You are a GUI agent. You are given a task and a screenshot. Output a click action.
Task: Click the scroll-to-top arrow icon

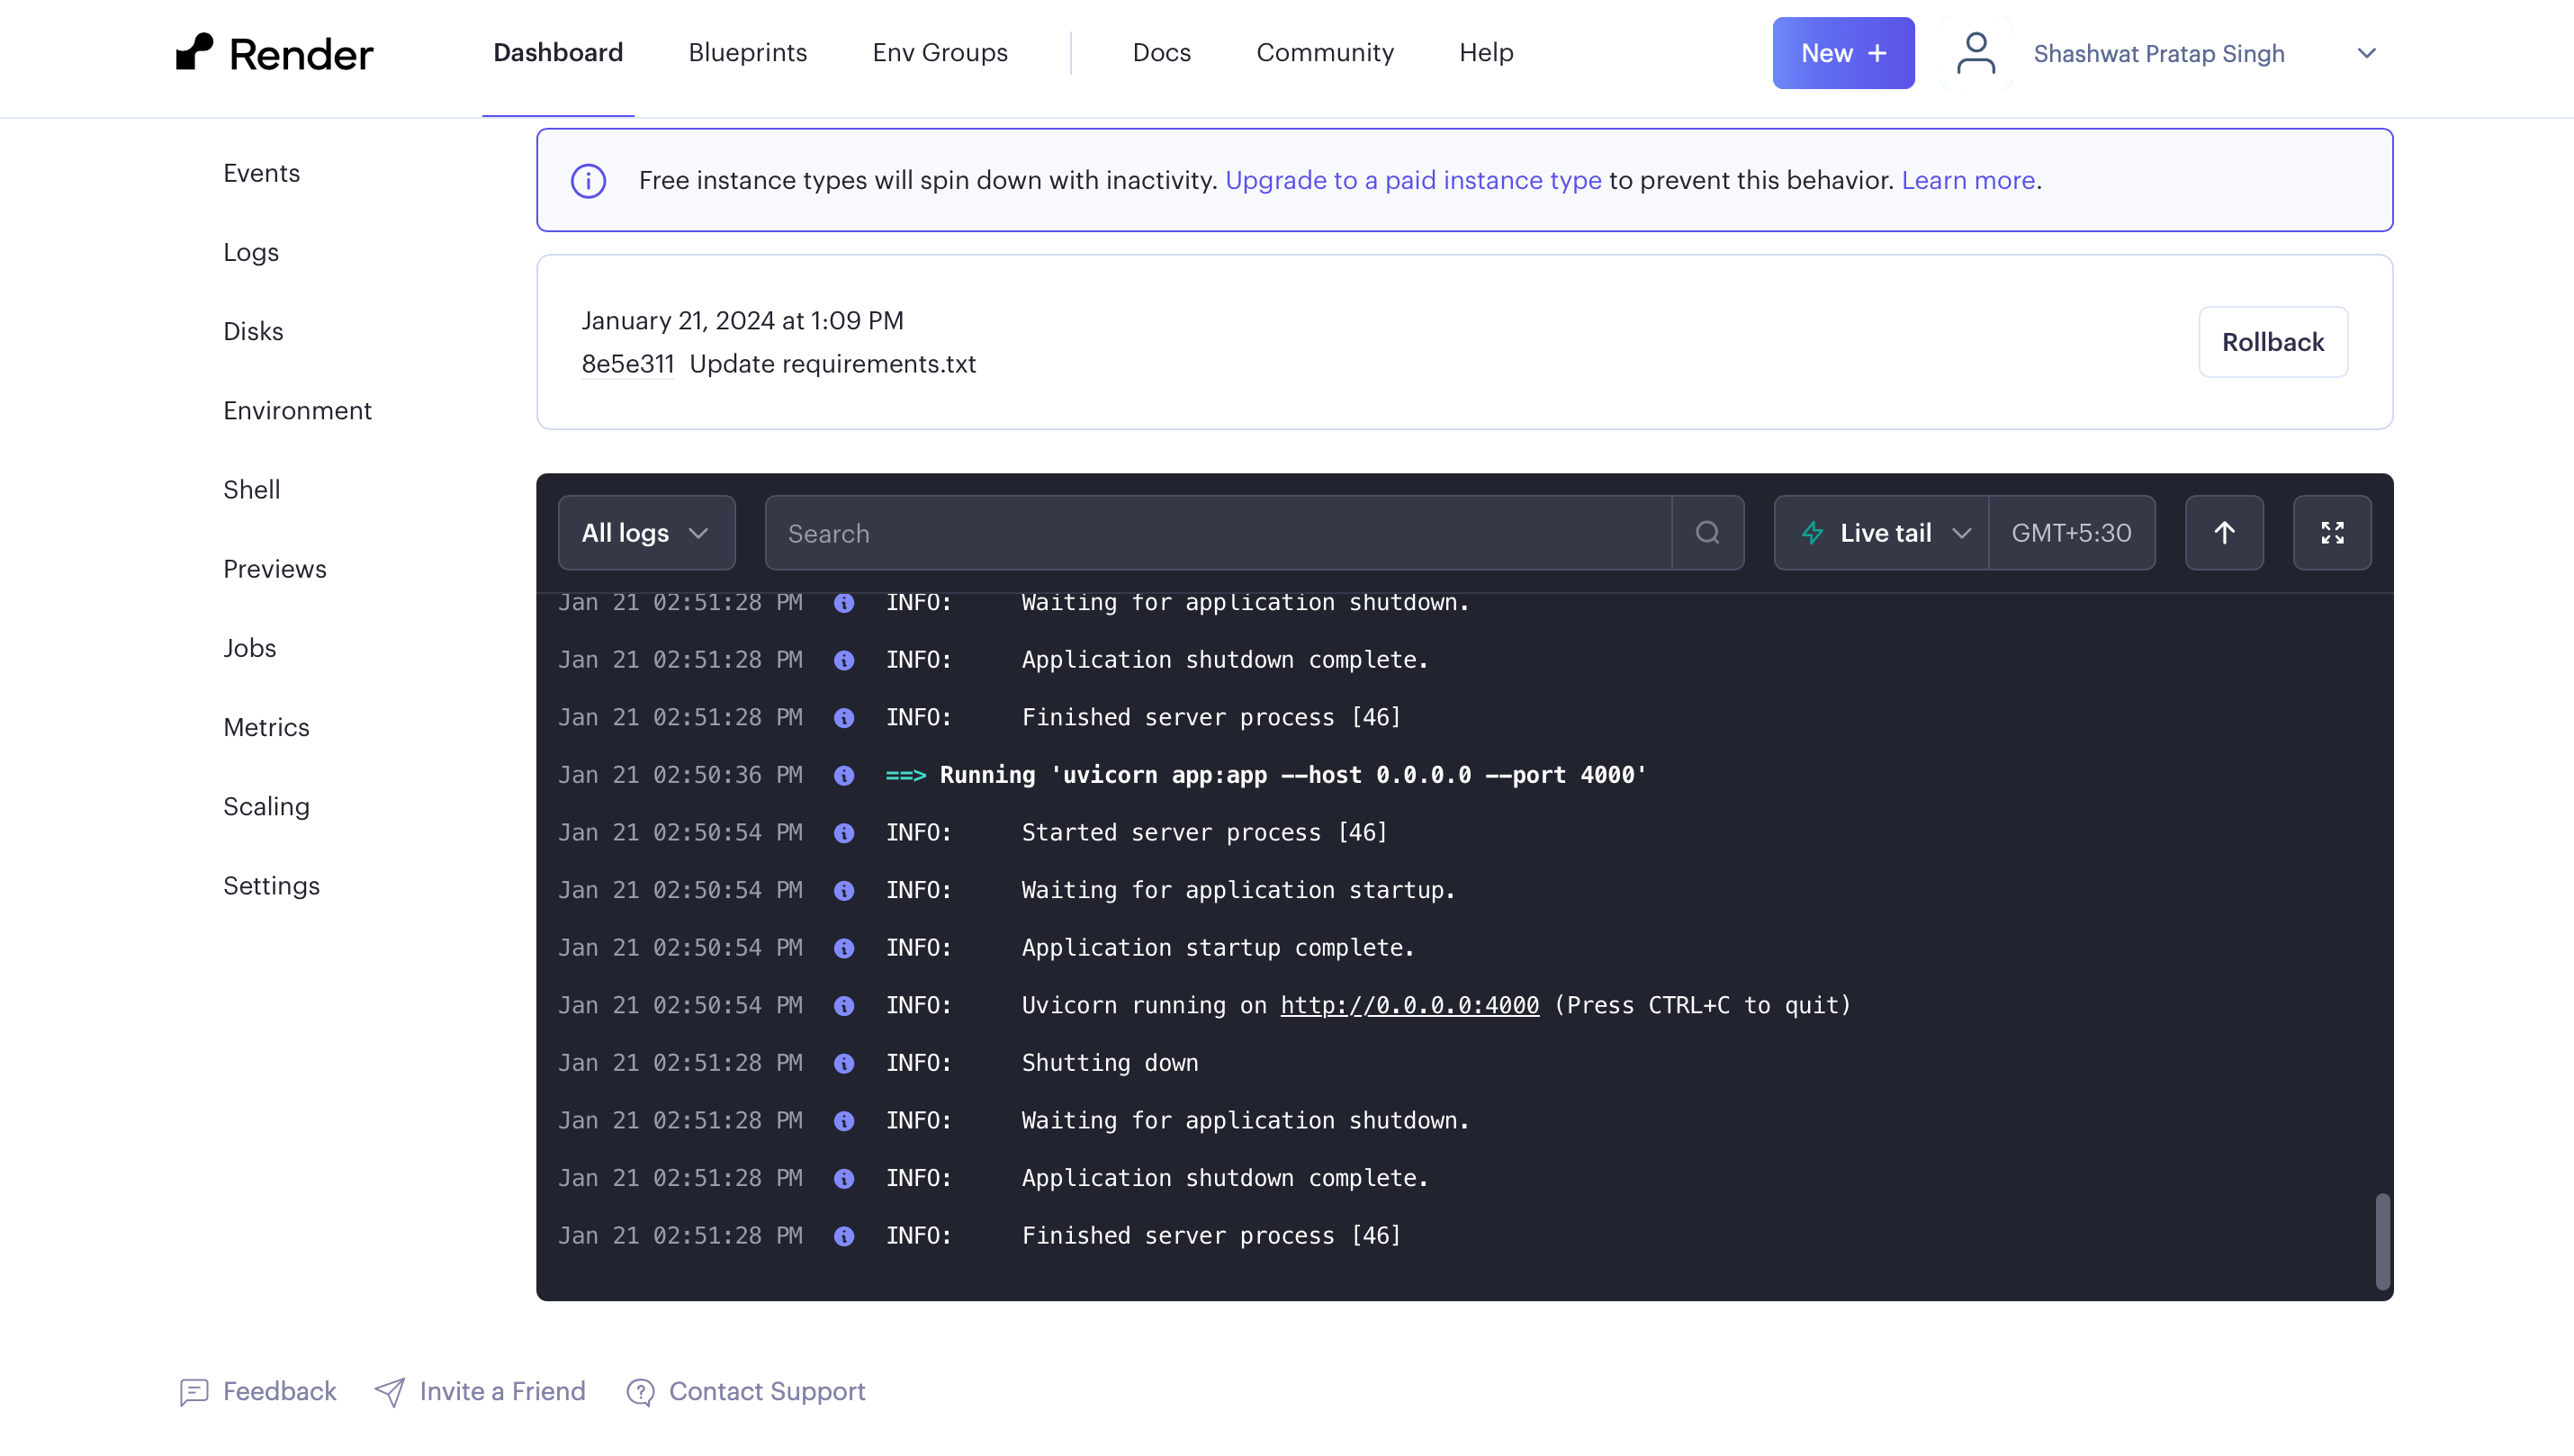click(x=2223, y=533)
